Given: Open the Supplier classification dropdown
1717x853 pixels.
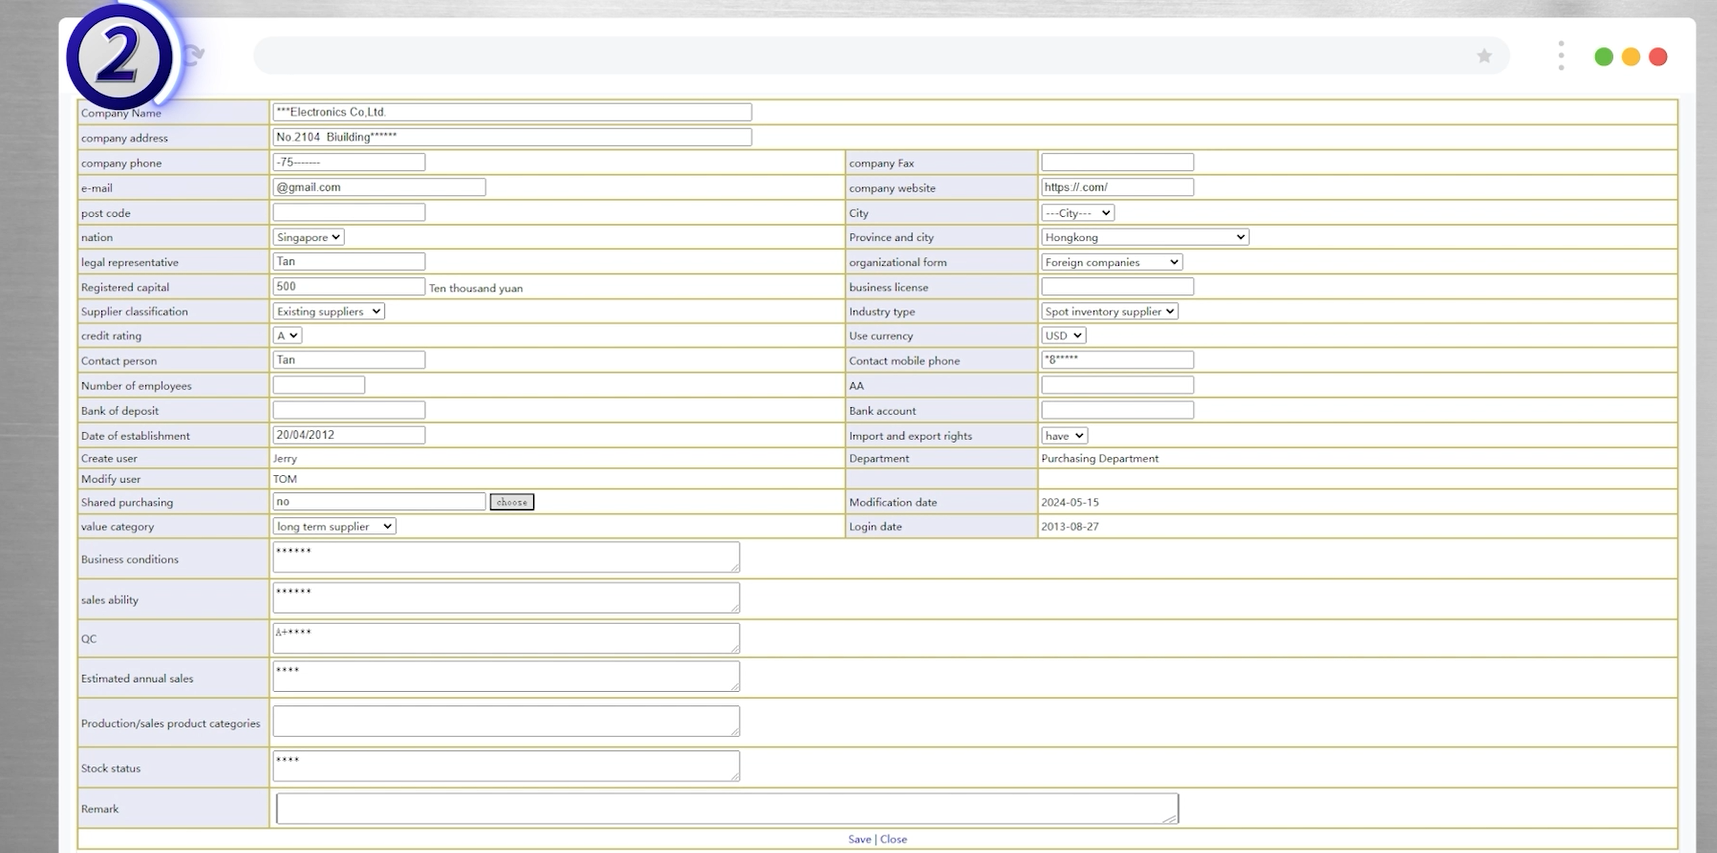Looking at the screenshot, I should pyautogui.click(x=328, y=311).
